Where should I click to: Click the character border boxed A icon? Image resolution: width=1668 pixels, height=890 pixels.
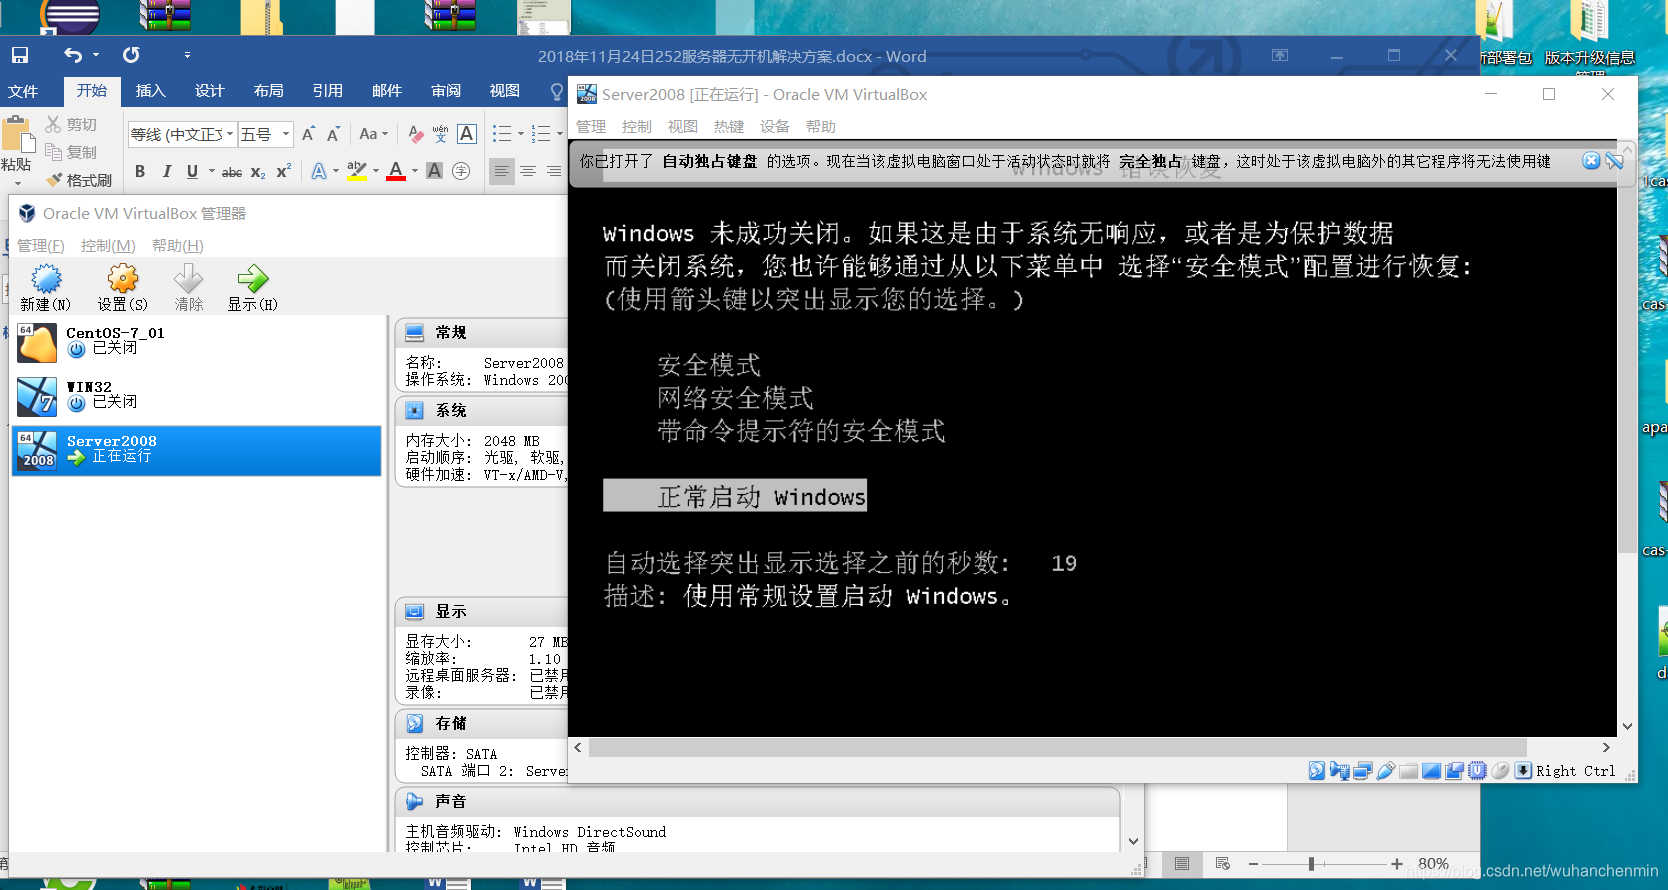[467, 134]
